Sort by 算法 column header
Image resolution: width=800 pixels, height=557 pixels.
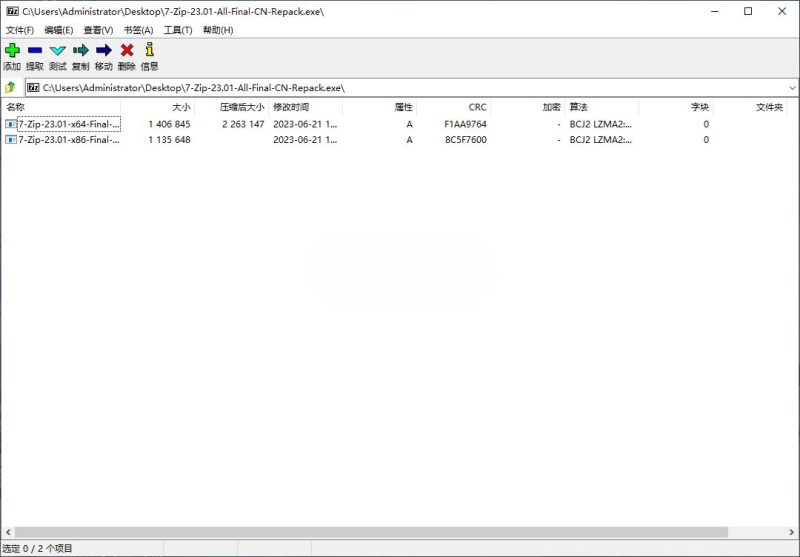[x=602, y=107]
